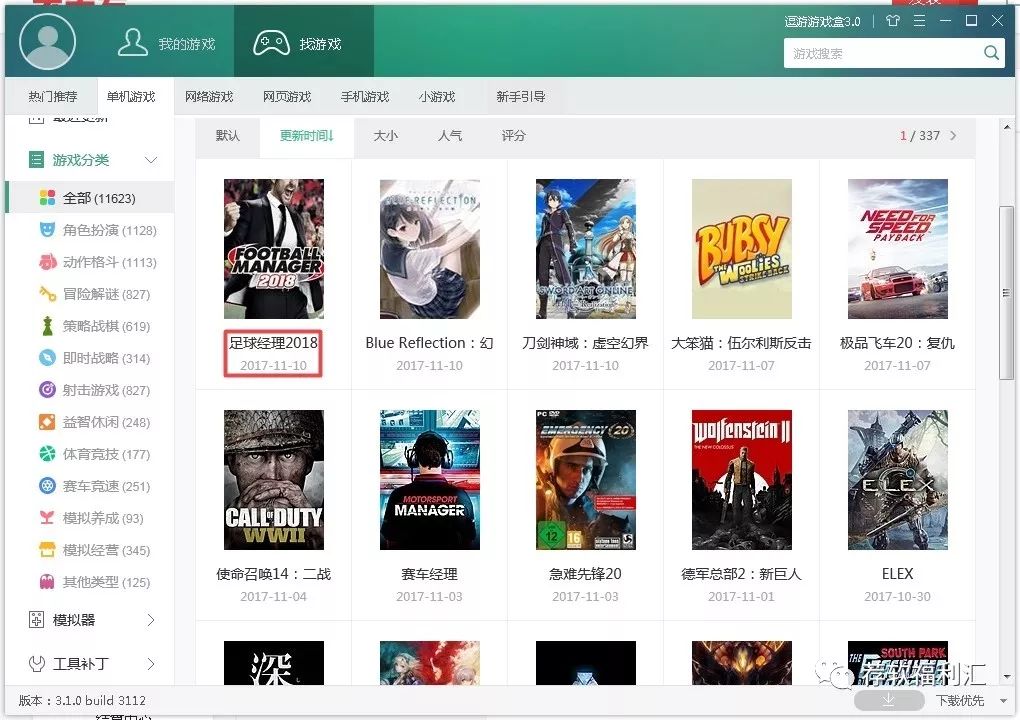Select the 默认 default sort option
Screen dimensions: 1020x720
click(x=227, y=136)
